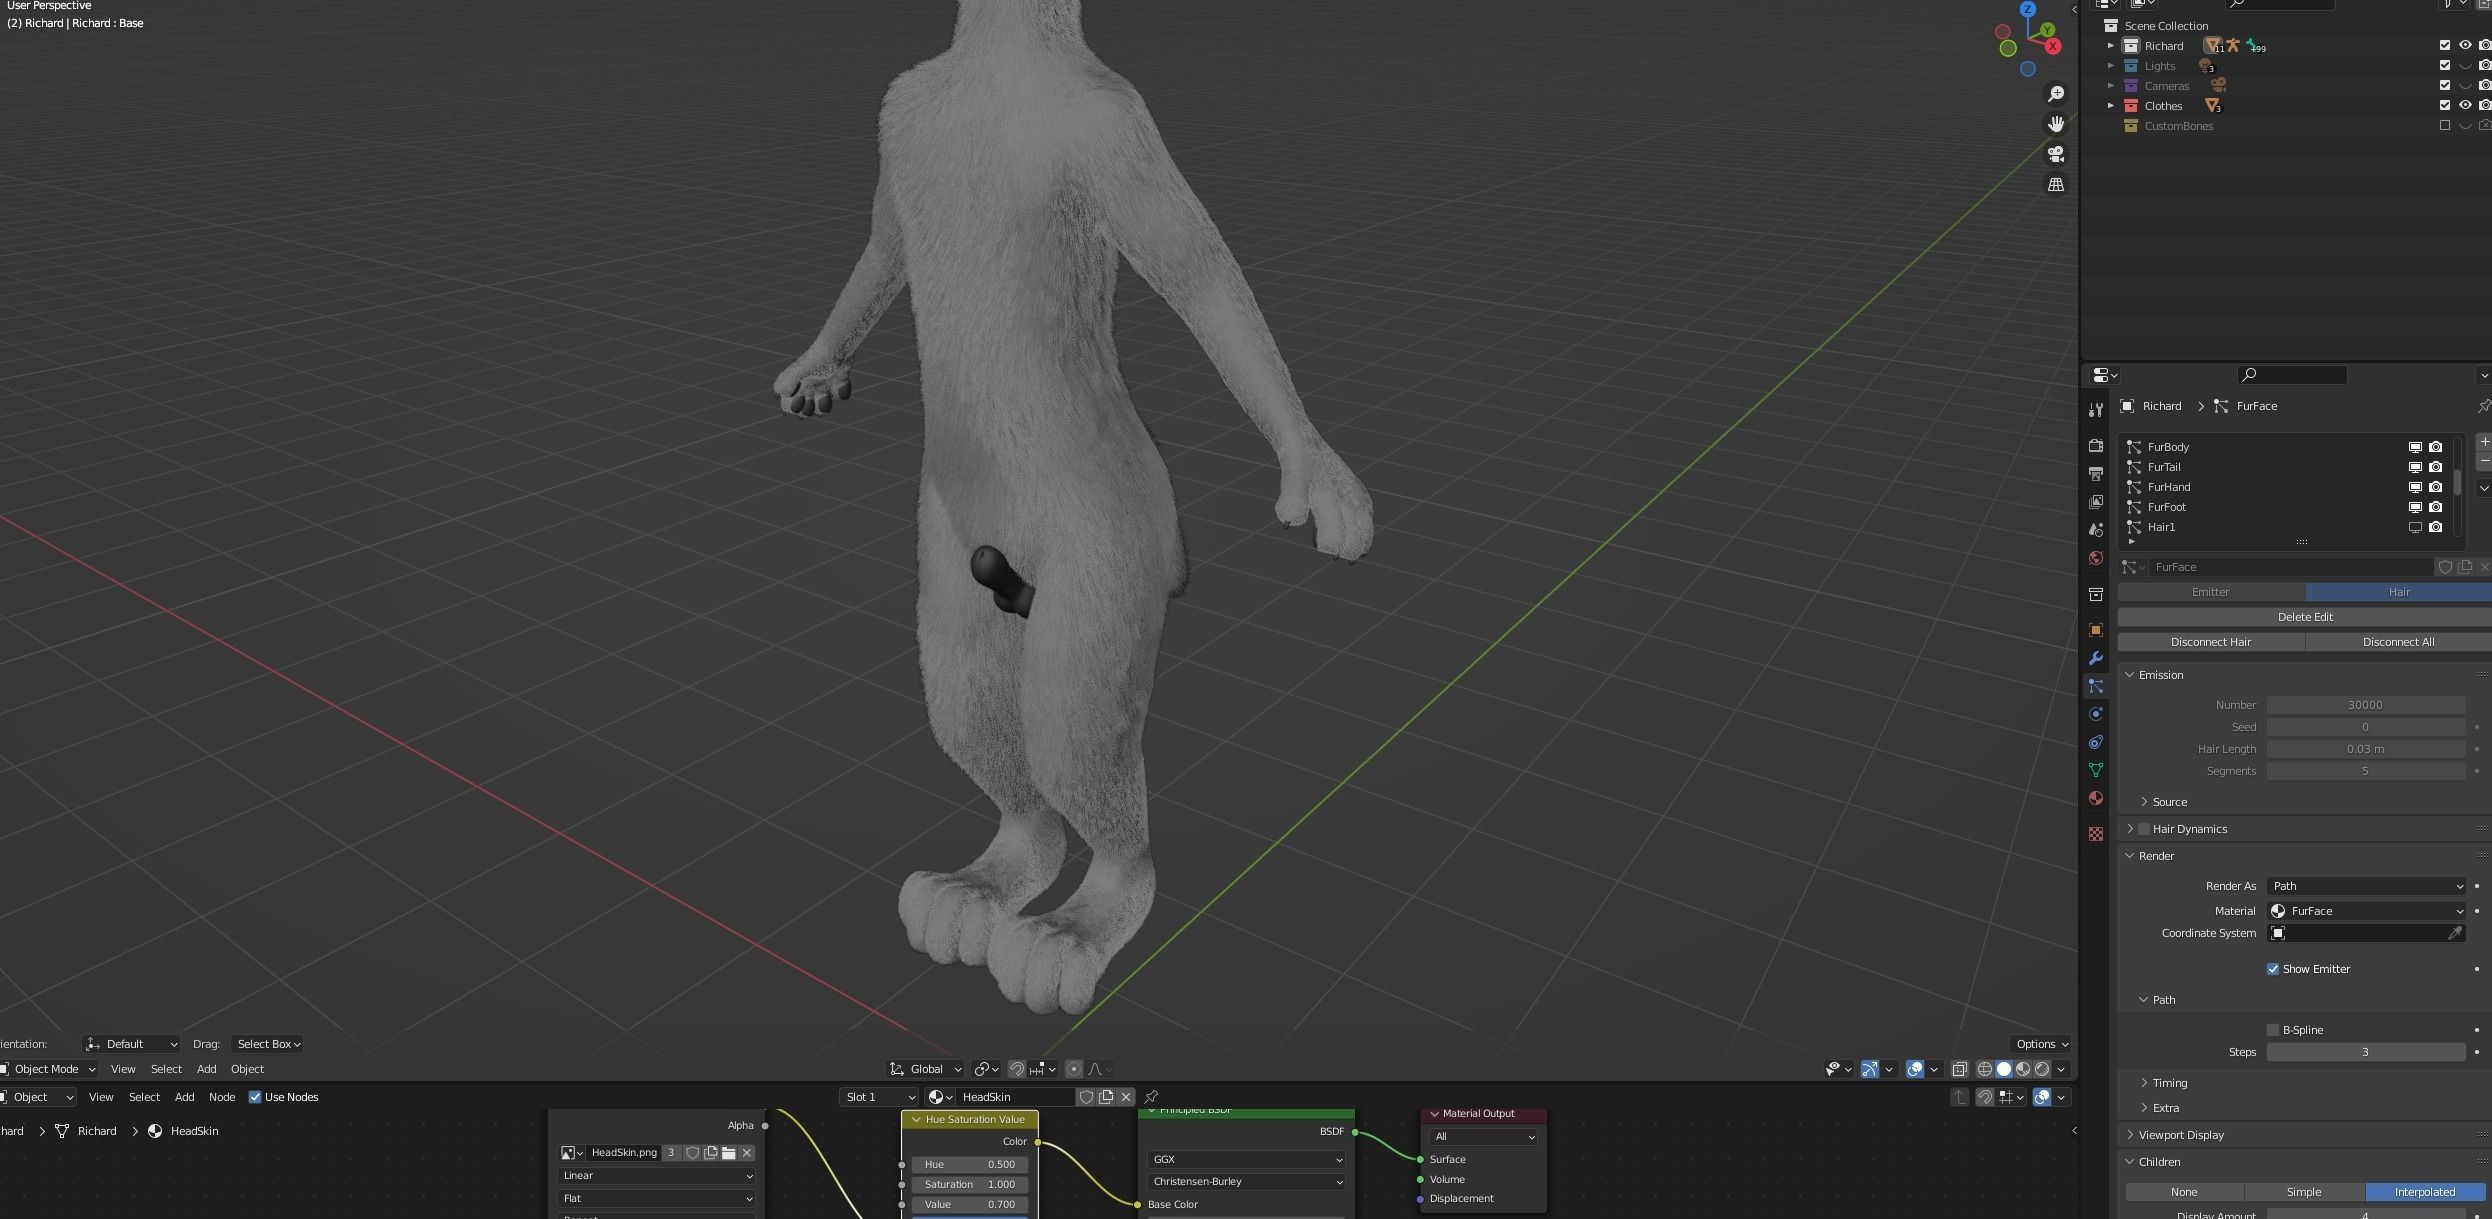Click Delete Edit button
Viewport: 2492px width, 1219px height.
(x=2304, y=617)
